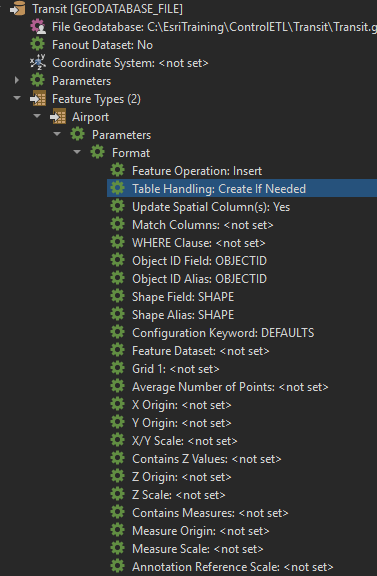The height and width of the screenshot is (576, 377).
Task: Select Fanout Dataset: No
Action: pyautogui.click(x=103, y=45)
